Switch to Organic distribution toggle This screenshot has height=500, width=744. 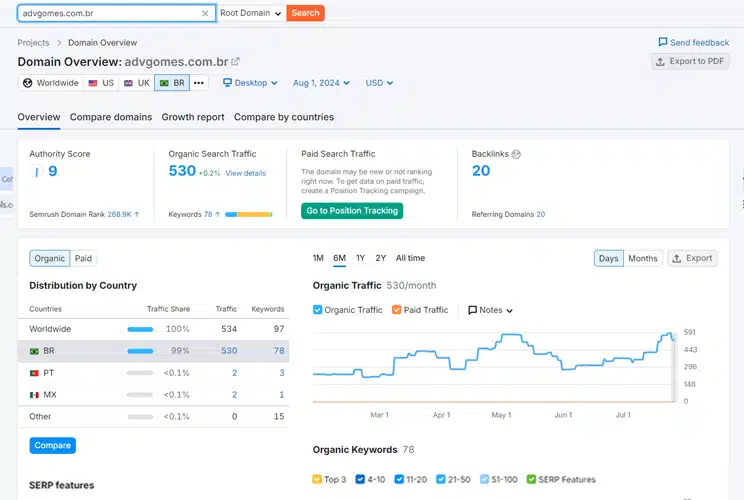[x=50, y=259]
